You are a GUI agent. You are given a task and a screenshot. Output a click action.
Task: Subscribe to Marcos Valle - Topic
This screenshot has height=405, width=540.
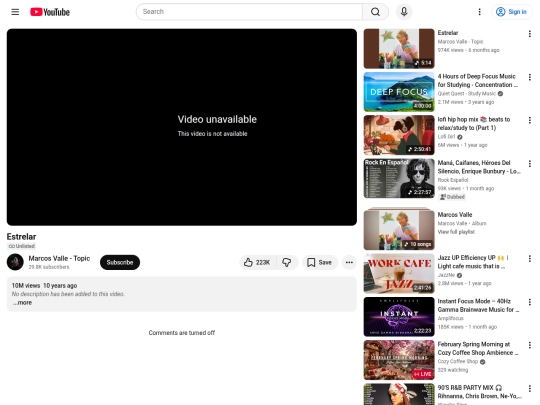point(120,262)
